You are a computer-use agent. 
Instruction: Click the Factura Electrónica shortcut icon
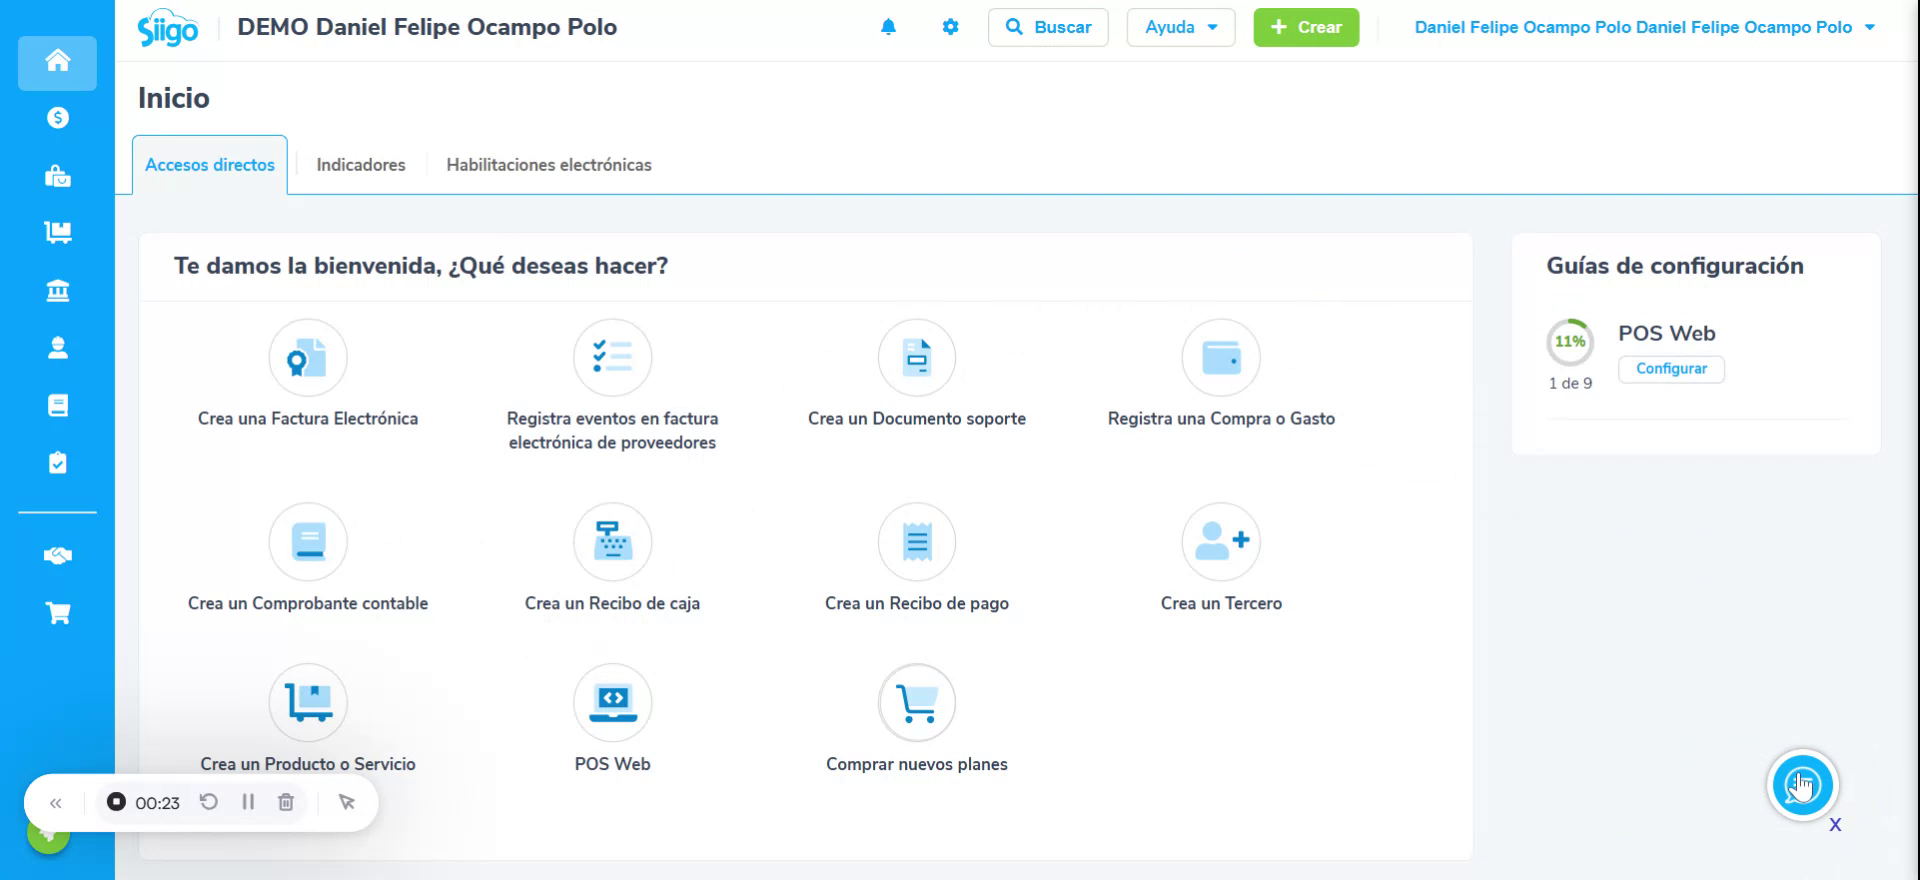308,358
